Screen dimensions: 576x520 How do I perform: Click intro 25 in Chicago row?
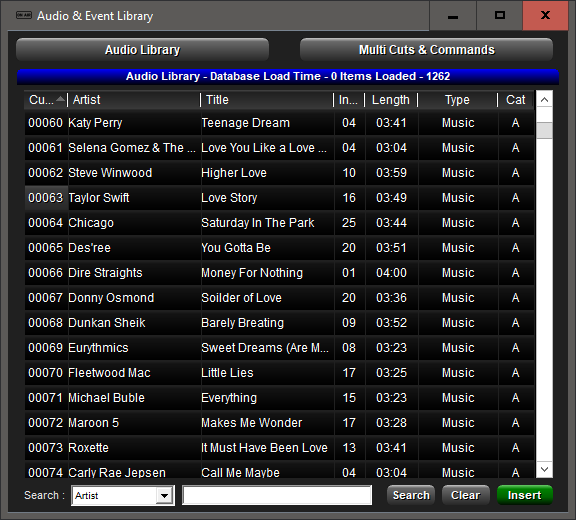tap(349, 223)
